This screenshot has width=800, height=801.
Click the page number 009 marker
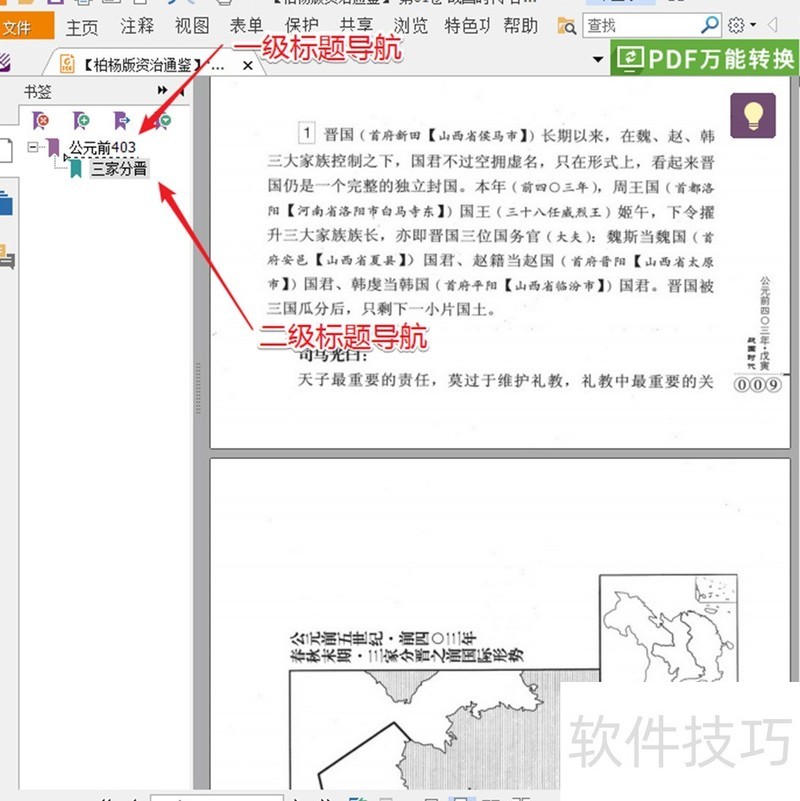coord(758,384)
